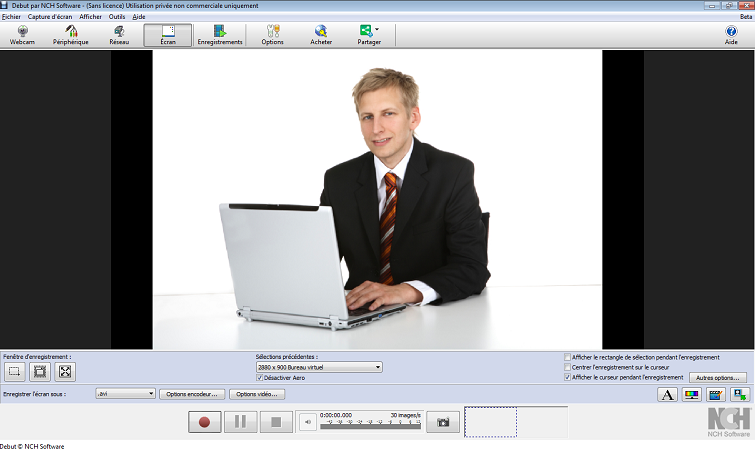Click the Acheter toolbar icon
The image size is (755, 451).
(x=321, y=35)
